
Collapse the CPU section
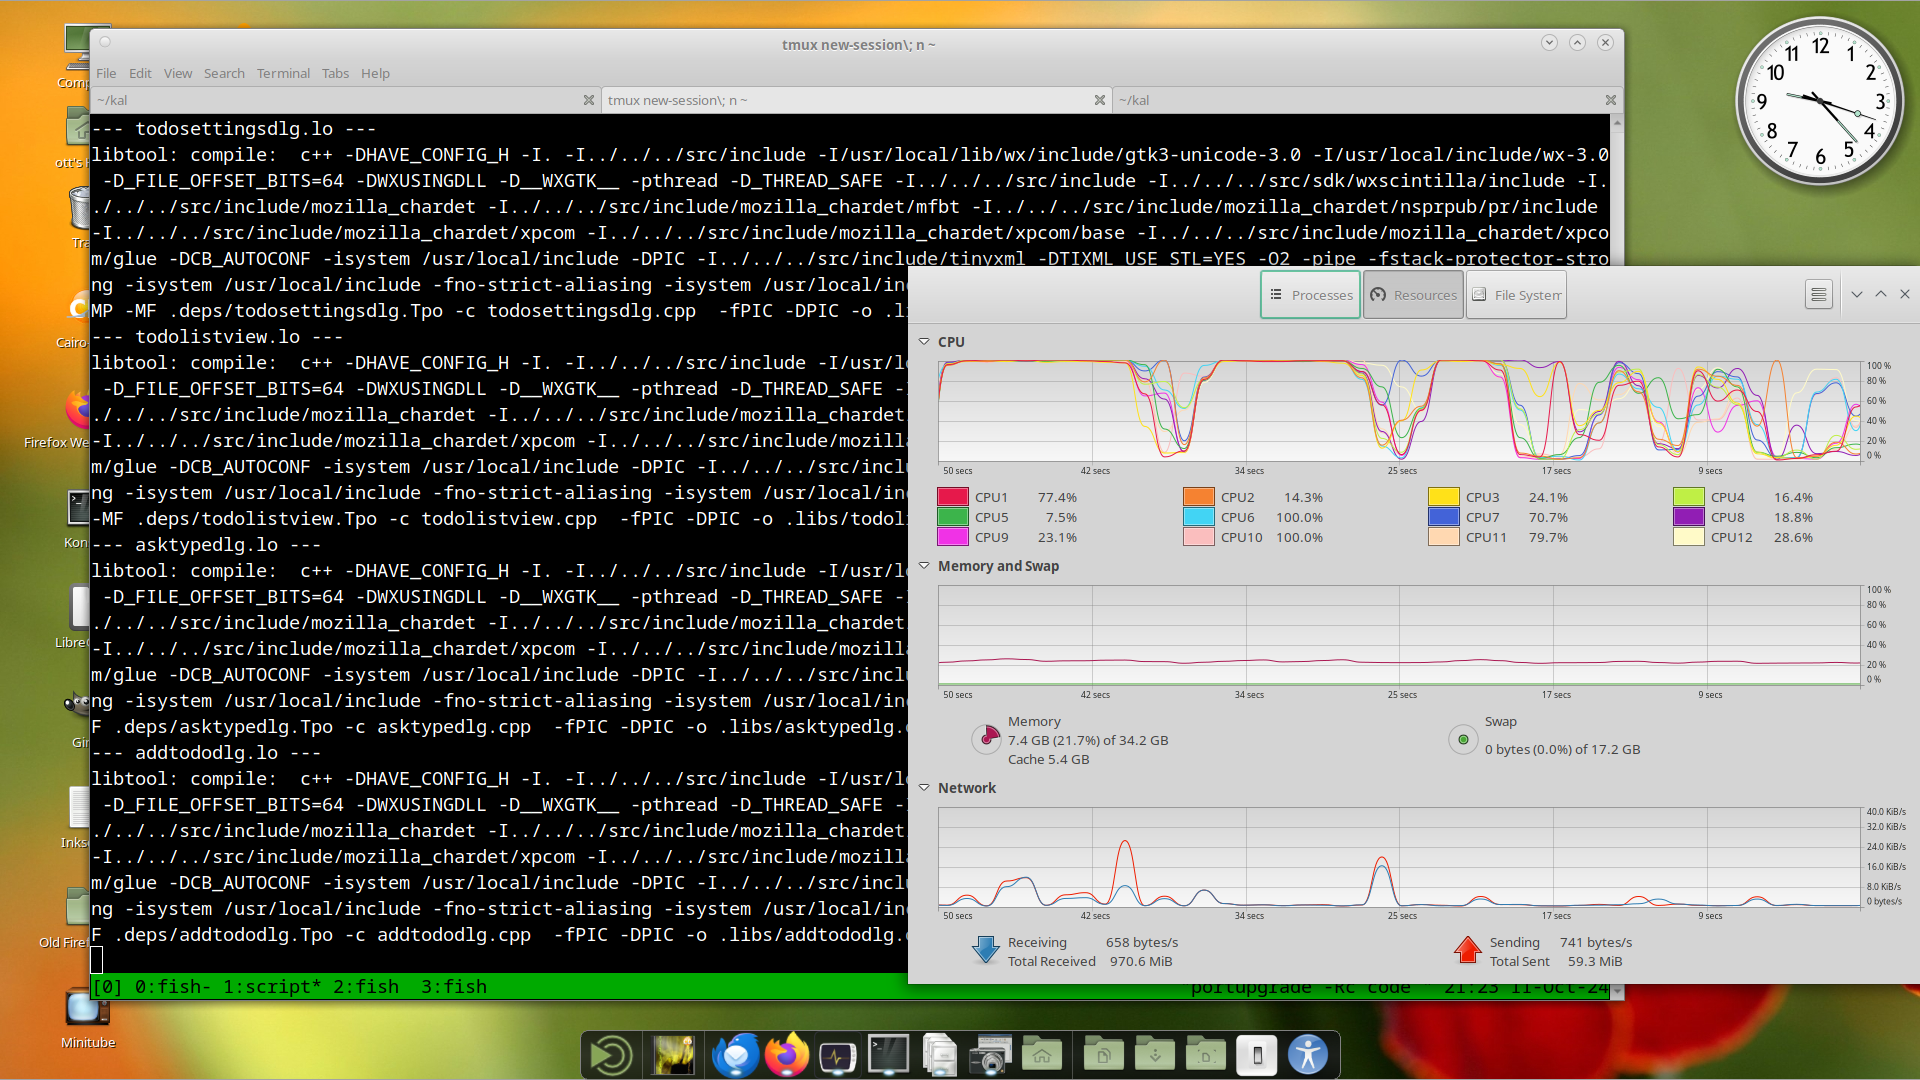pos(924,342)
